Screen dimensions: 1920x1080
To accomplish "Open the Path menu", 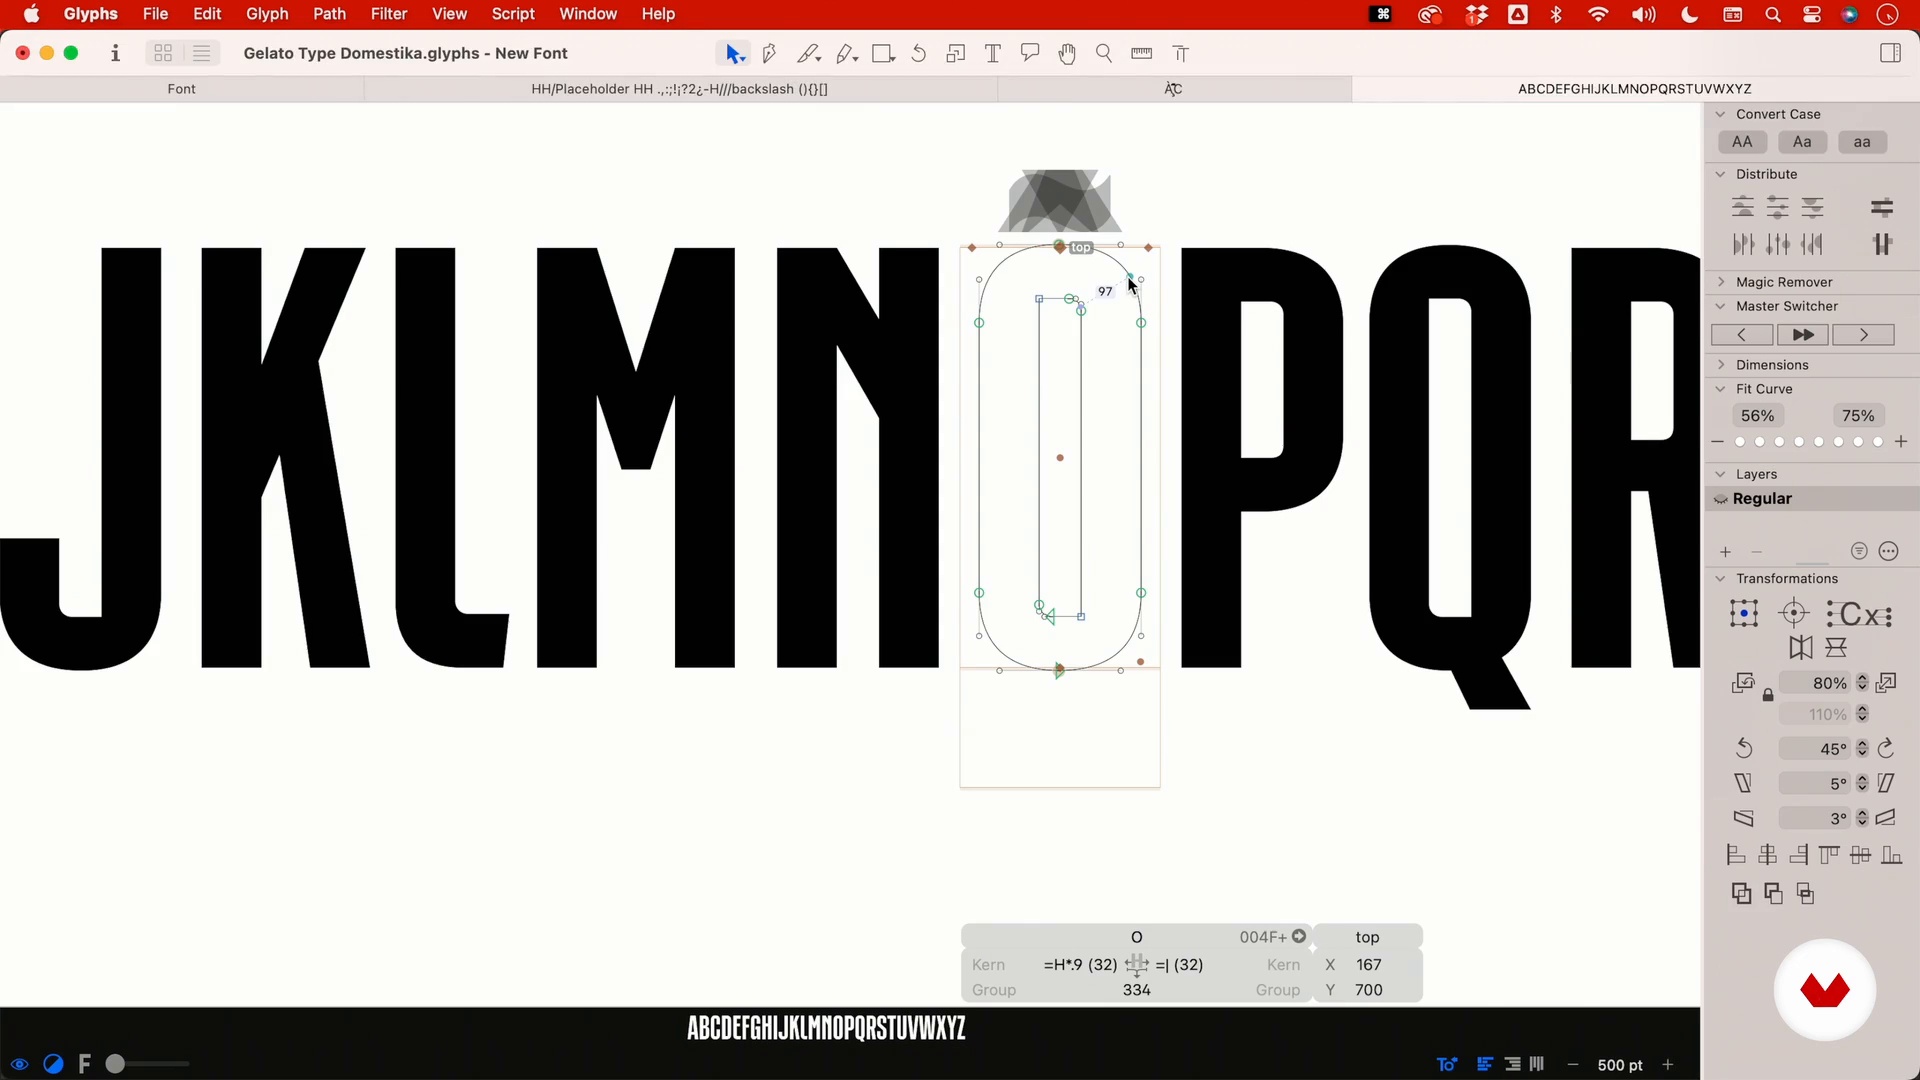I will (x=329, y=14).
